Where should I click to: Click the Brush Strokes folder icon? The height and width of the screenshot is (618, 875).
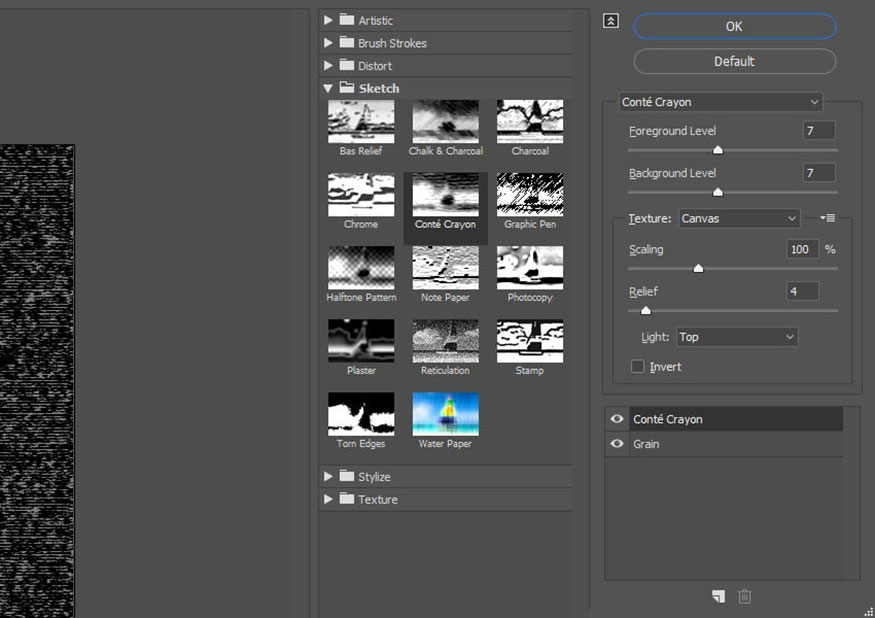[x=347, y=42]
